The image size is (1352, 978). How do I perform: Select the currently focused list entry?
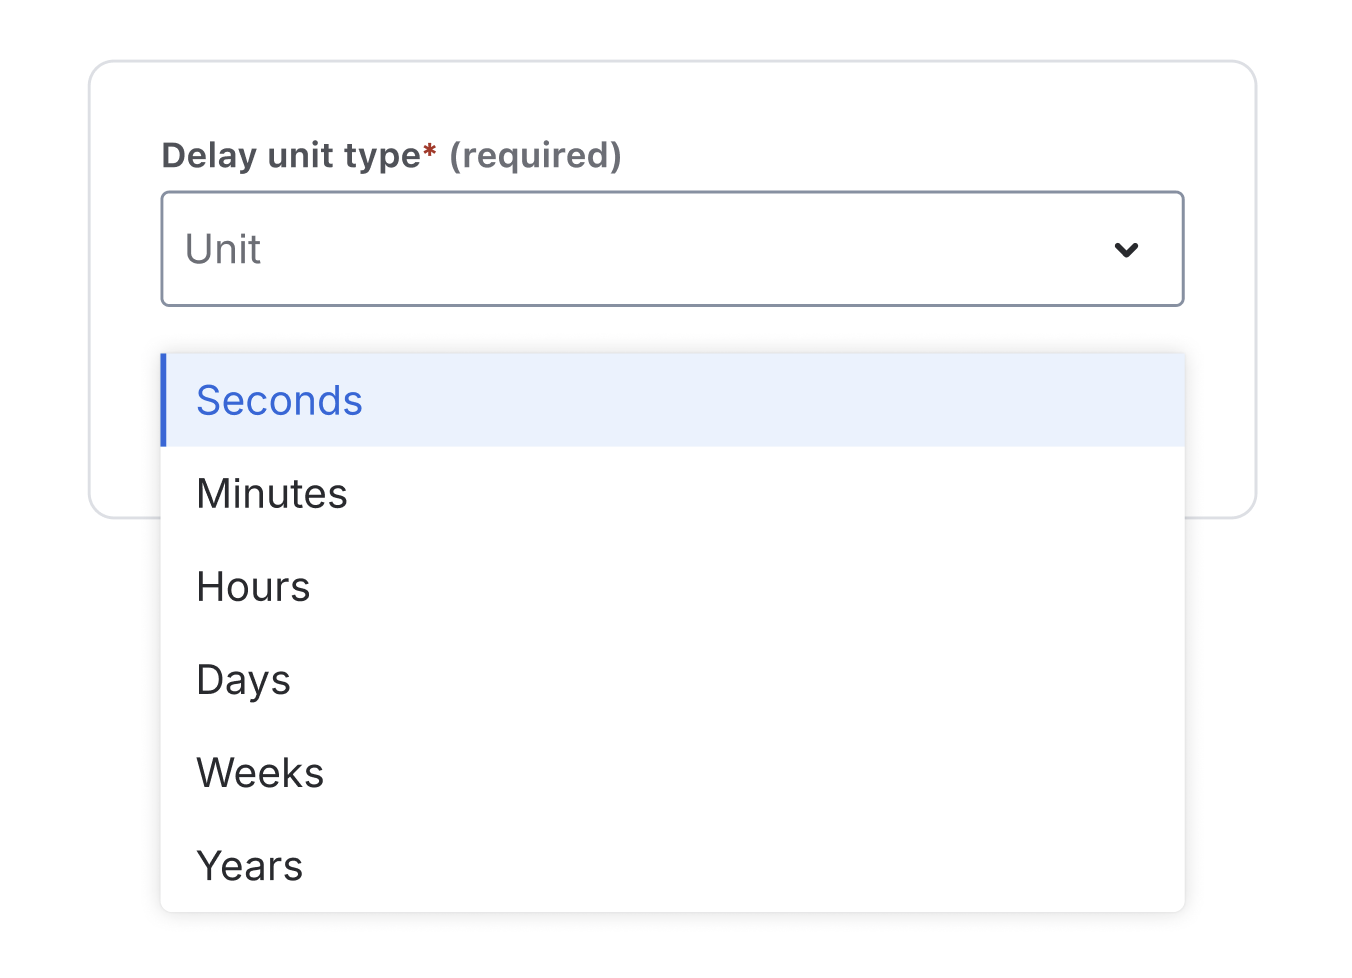[x=280, y=400]
